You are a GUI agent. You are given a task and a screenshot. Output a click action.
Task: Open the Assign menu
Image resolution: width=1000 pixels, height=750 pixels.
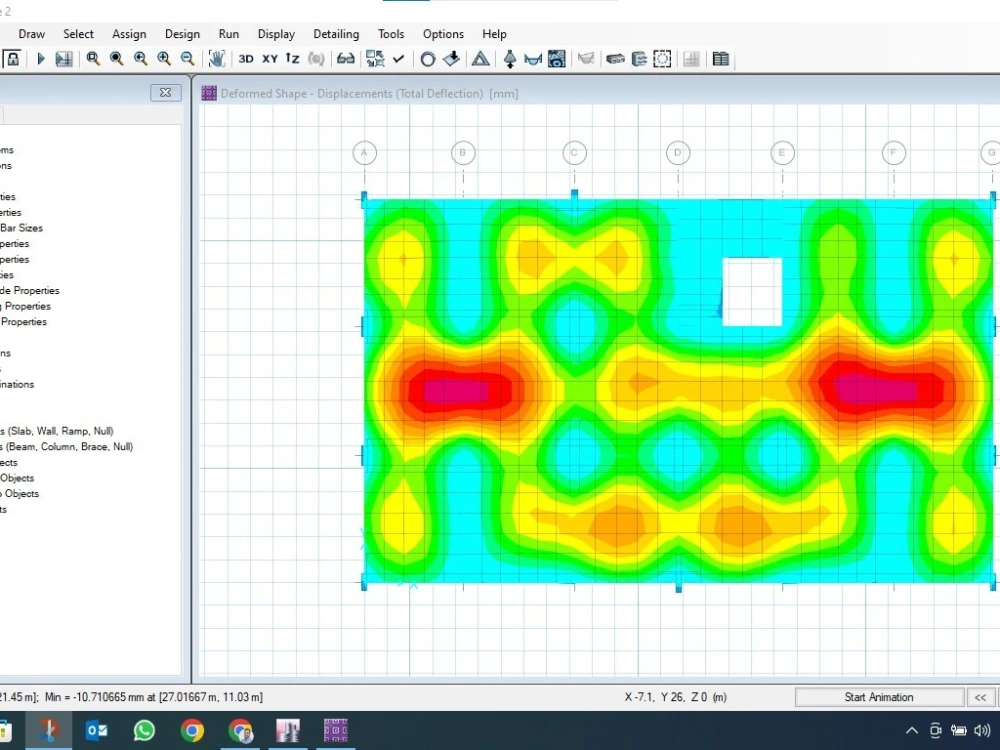point(129,33)
